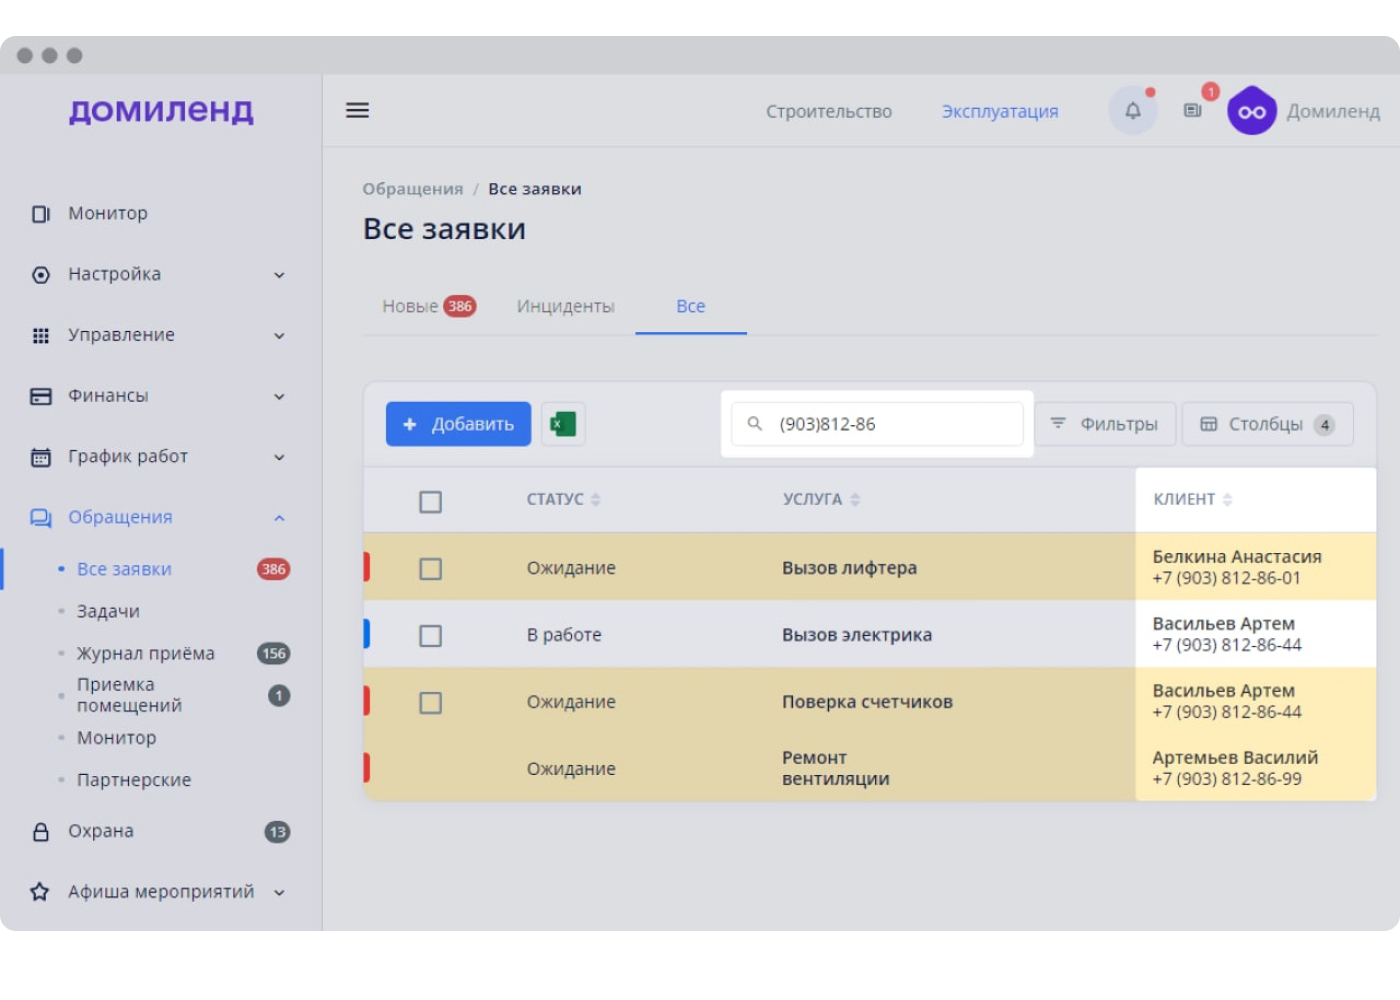Tick the select-all checkbox in the table header
The height and width of the screenshot is (1000, 1400).
click(x=431, y=502)
